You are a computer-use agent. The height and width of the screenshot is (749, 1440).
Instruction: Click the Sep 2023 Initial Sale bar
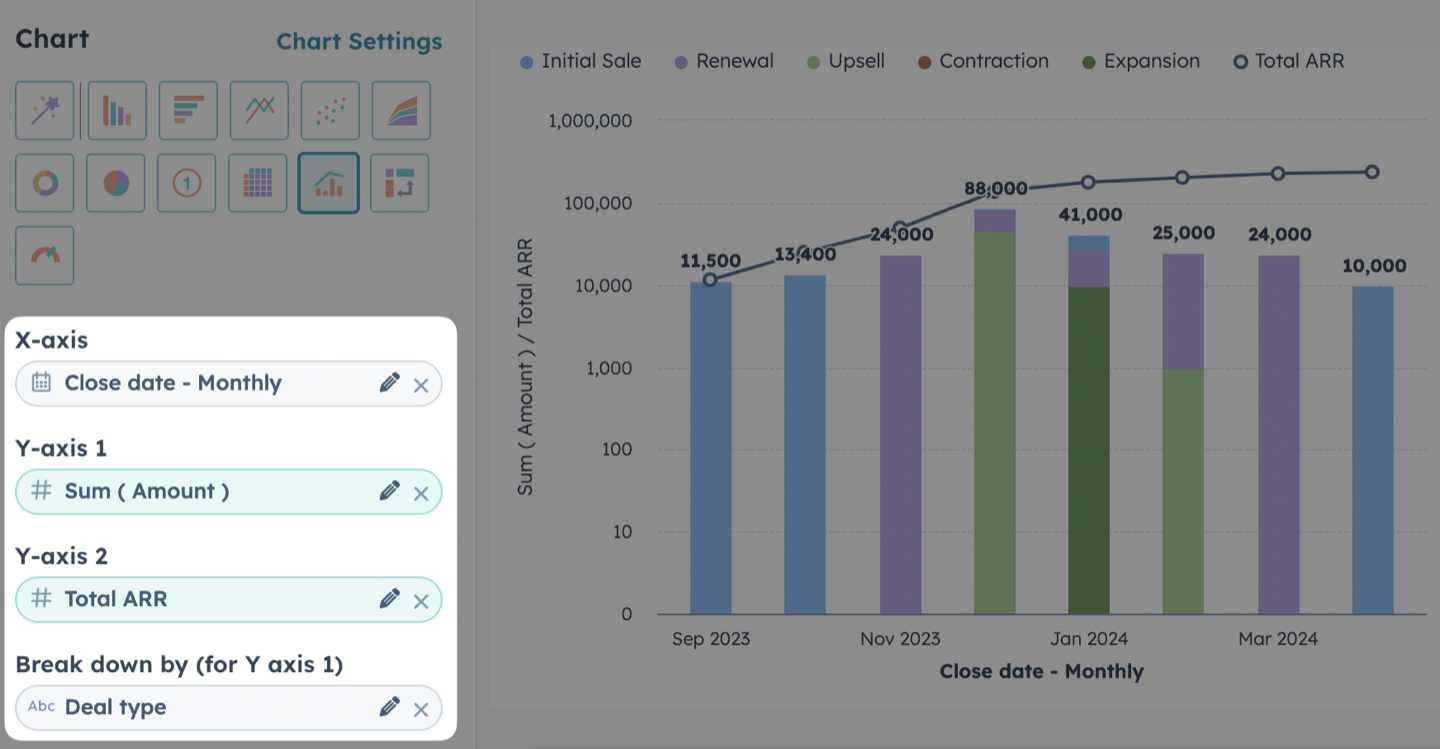pos(711,448)
